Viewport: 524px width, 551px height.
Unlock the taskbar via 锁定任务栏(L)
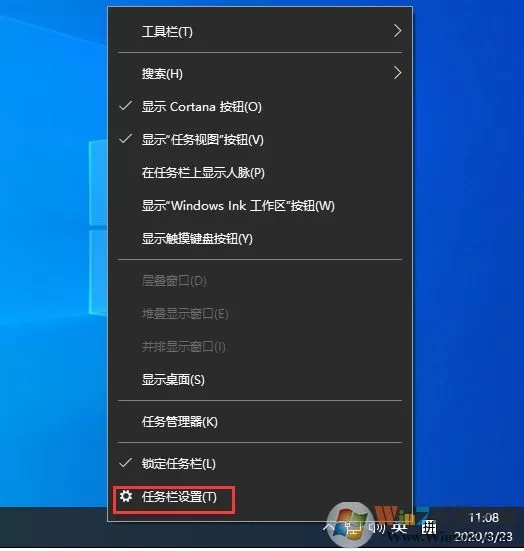click(260, 464)
